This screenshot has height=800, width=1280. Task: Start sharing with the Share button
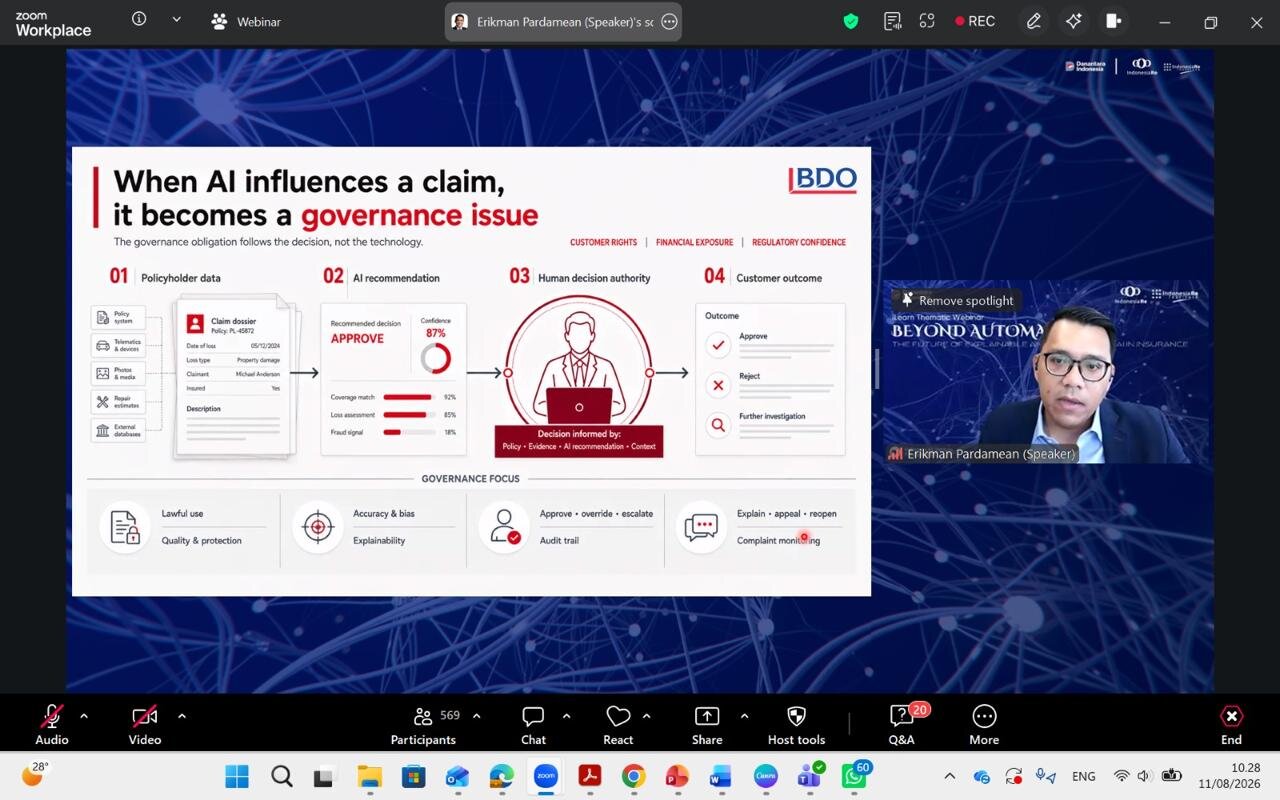point(707,724)
